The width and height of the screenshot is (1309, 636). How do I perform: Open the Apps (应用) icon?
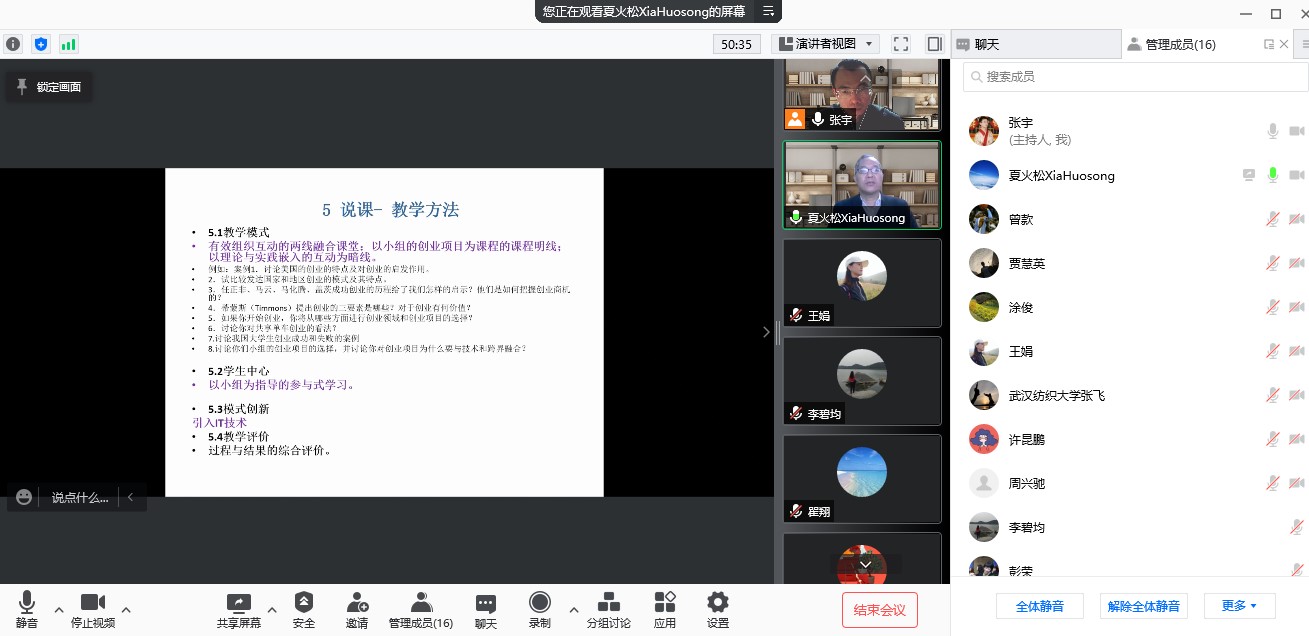(665, 603)
